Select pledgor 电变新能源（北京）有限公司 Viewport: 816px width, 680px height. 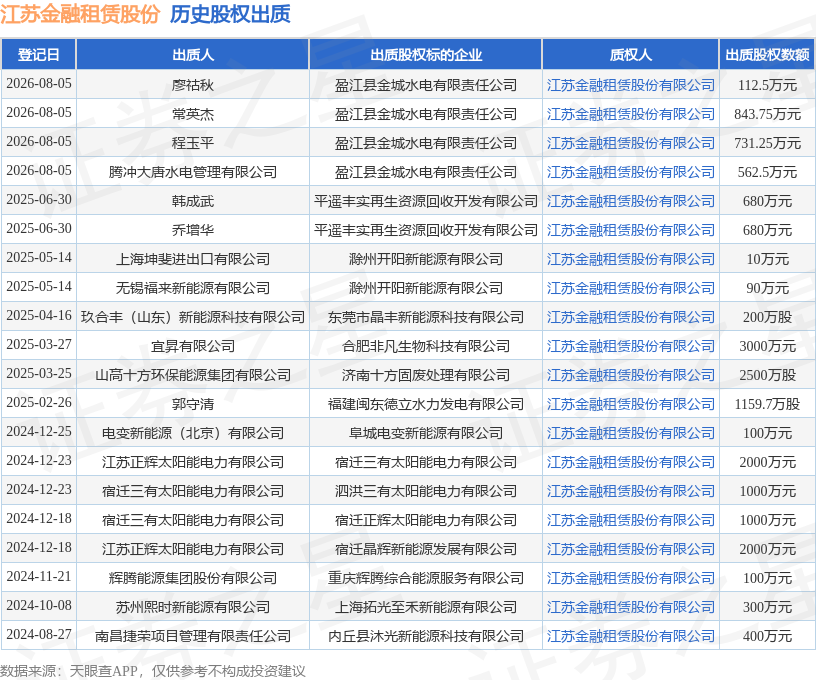193,433
